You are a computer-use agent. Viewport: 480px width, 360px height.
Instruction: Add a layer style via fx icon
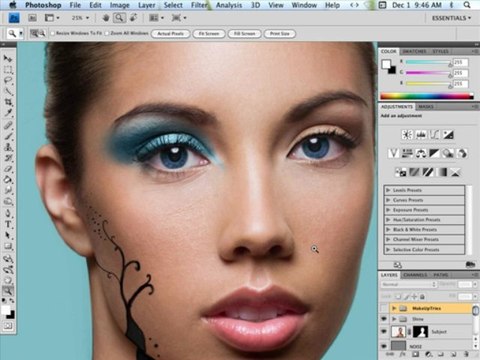403,354
